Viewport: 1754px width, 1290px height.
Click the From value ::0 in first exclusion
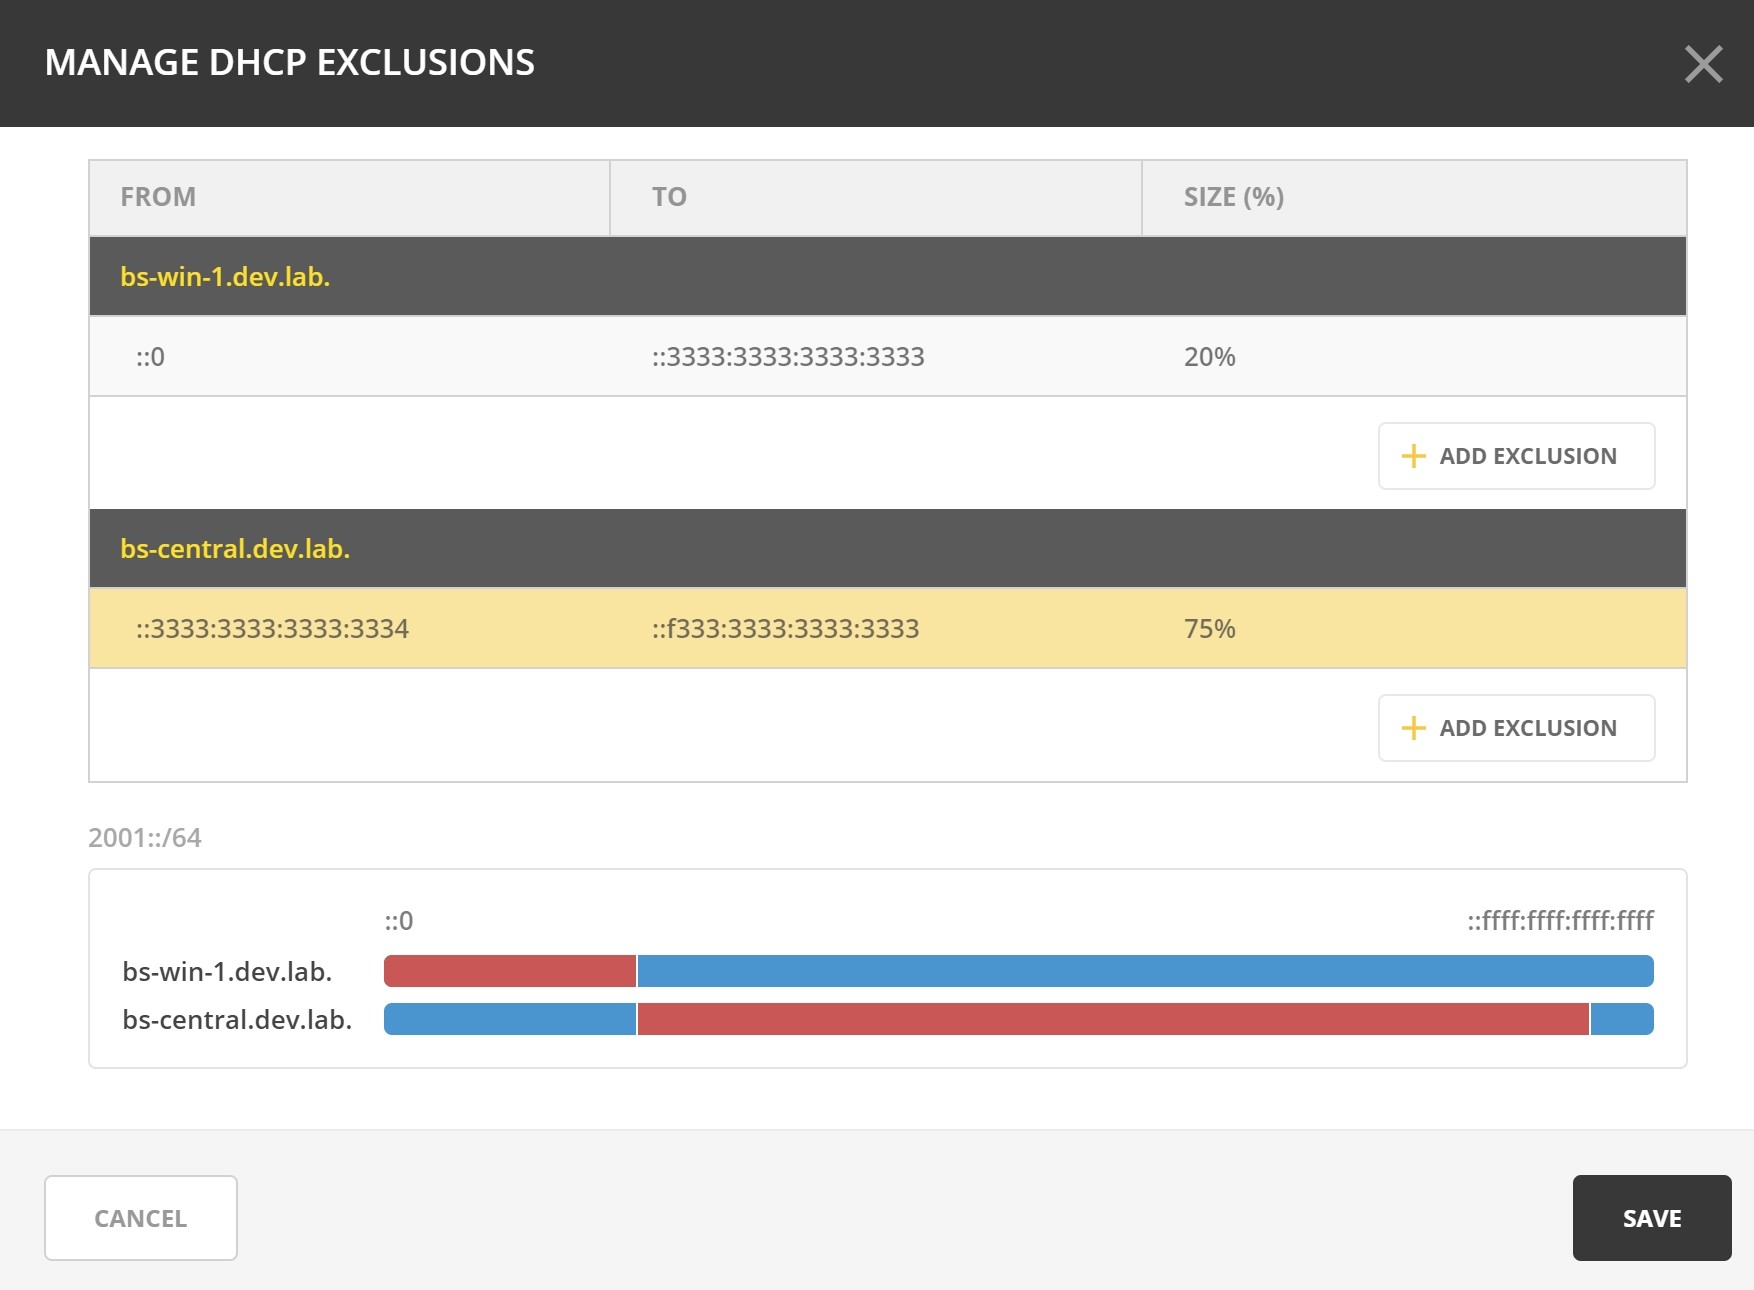coord(151,357)
